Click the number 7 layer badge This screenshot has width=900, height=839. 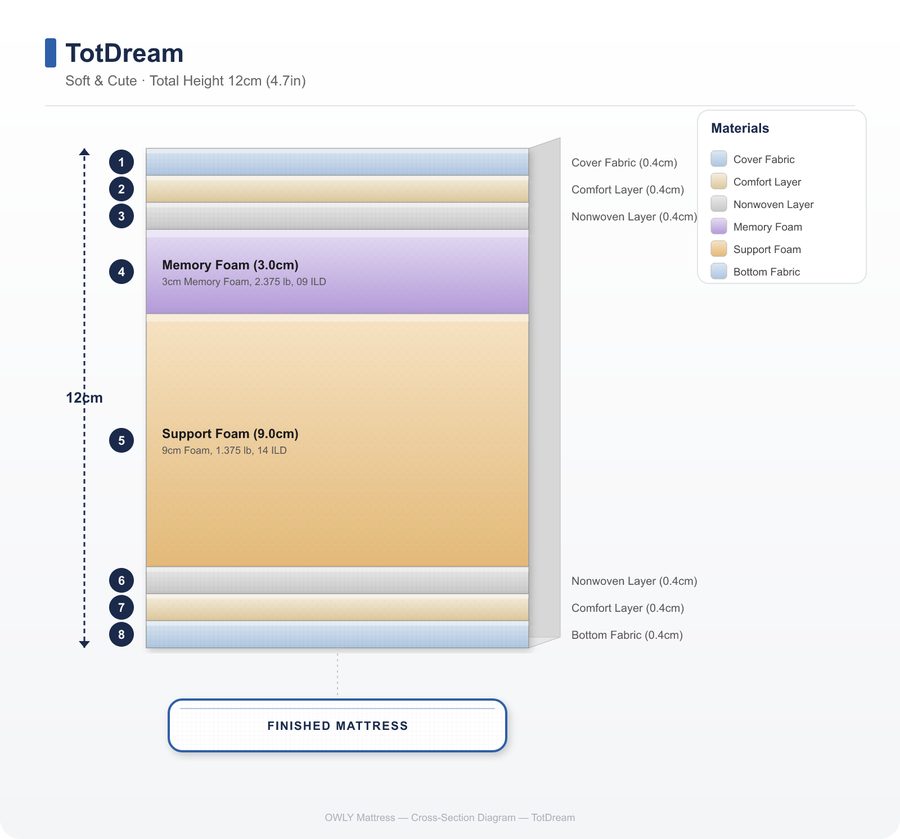[x=121, y=608]
